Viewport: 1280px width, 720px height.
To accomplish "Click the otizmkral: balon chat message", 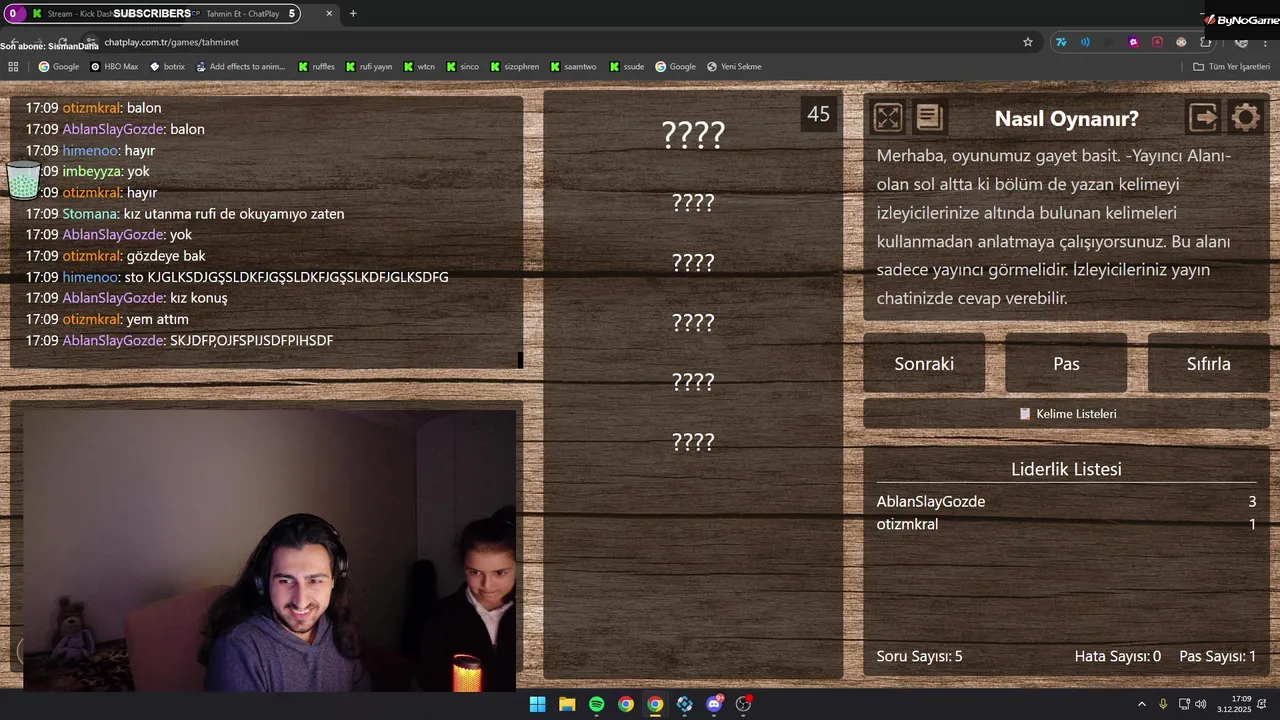I will point(93,108).
